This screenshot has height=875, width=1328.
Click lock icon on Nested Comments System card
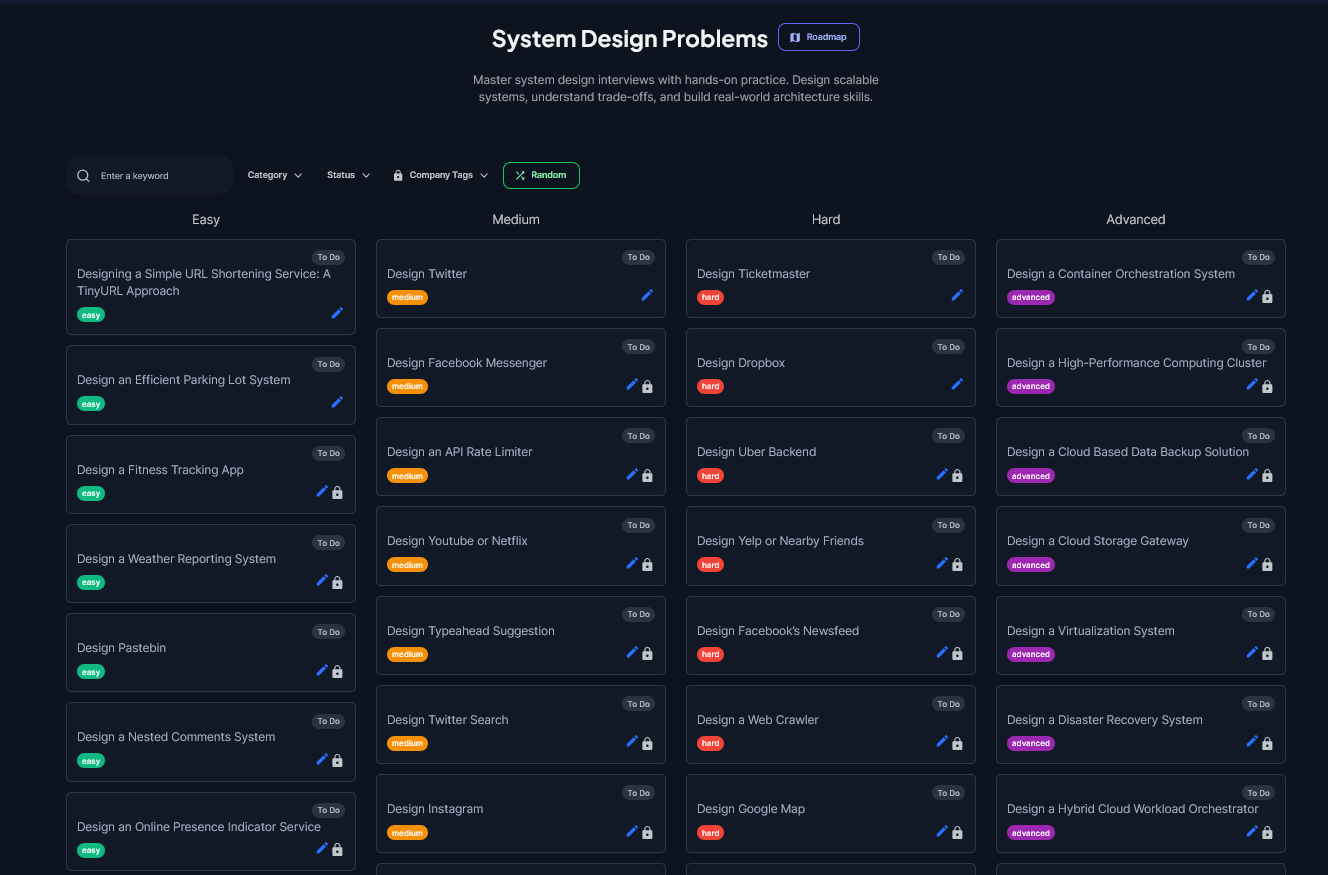pyautogui.click(x=337, y=761)
